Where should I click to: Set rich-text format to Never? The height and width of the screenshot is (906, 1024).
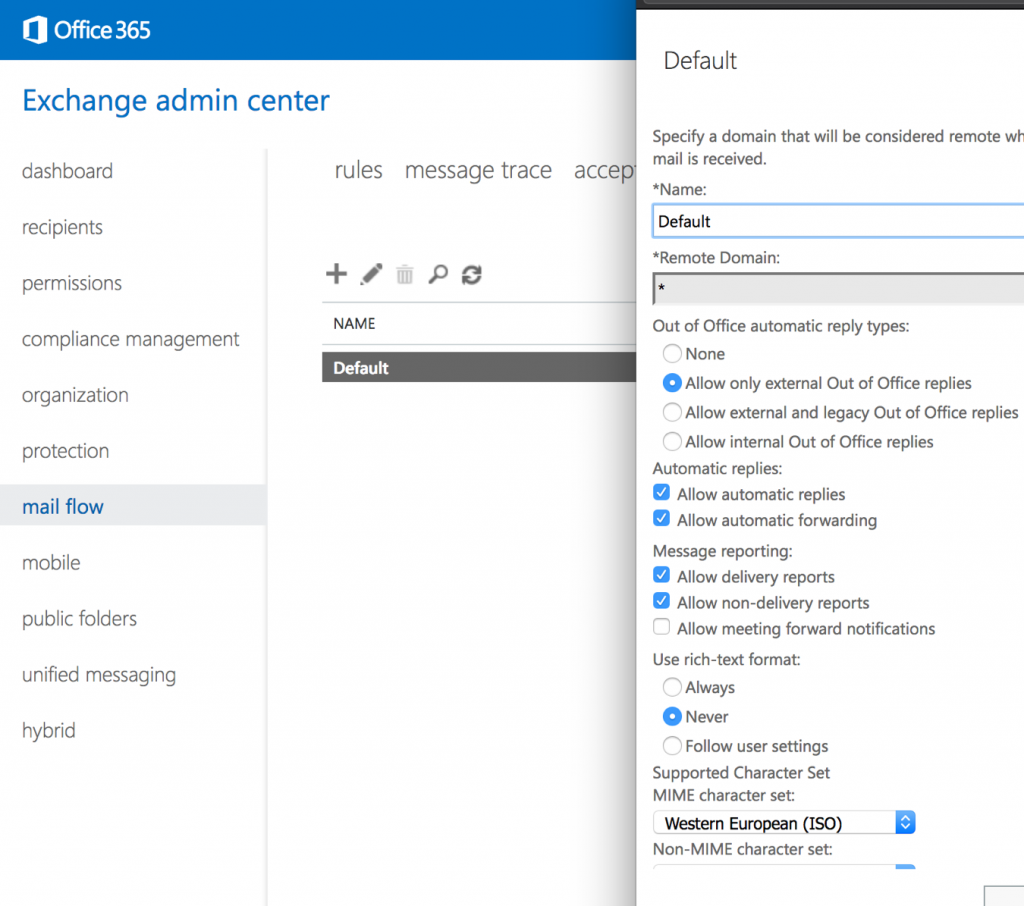(x=672, y=717)
